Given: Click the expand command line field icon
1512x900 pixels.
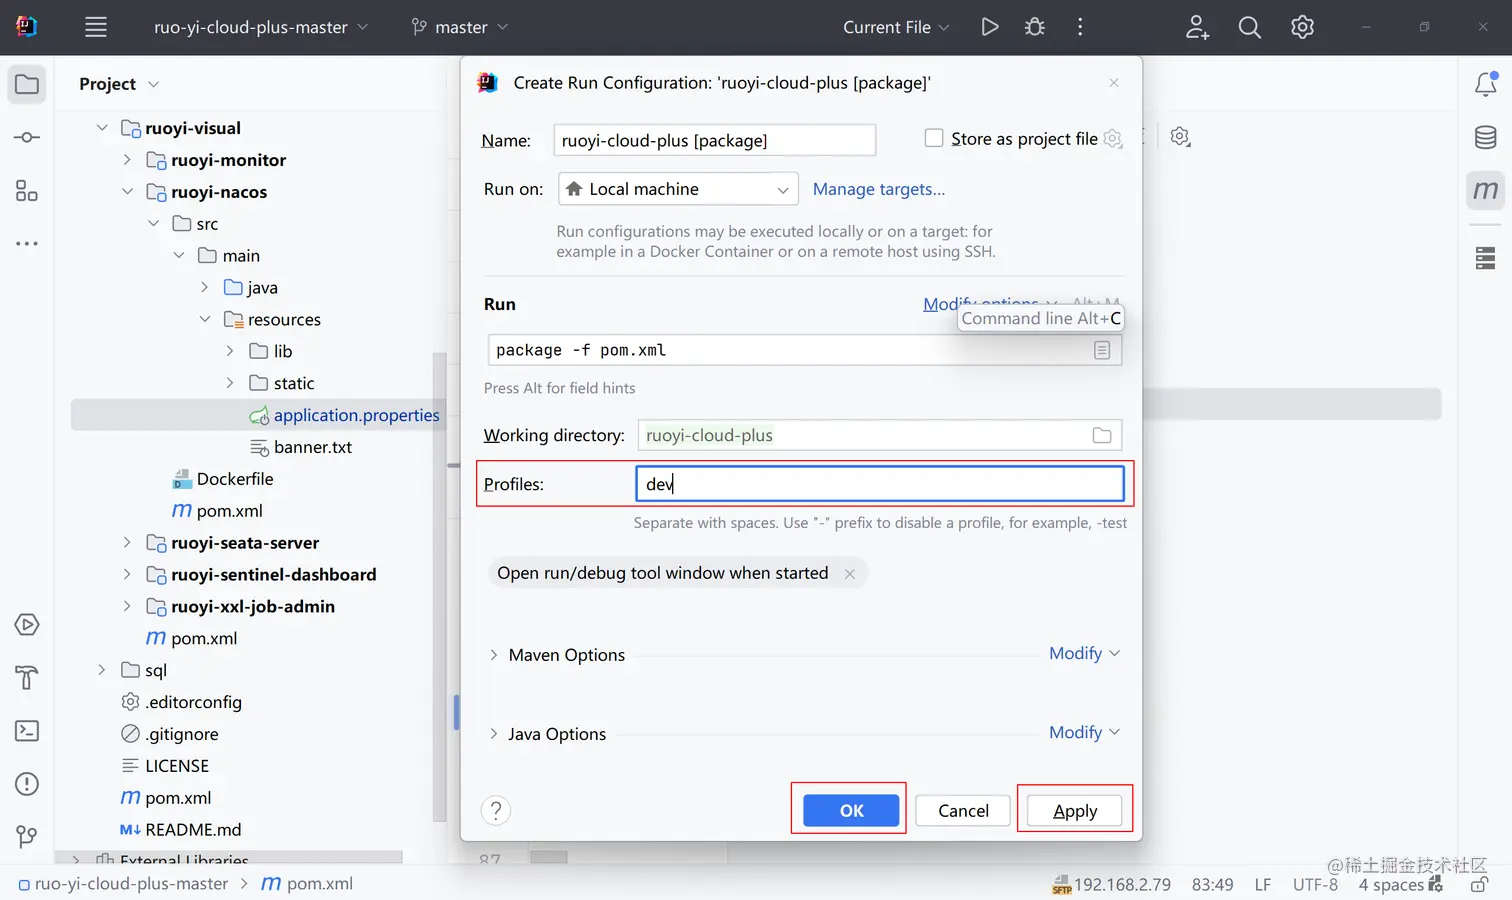Looking at the screenshot, I should coord(1102,350).
